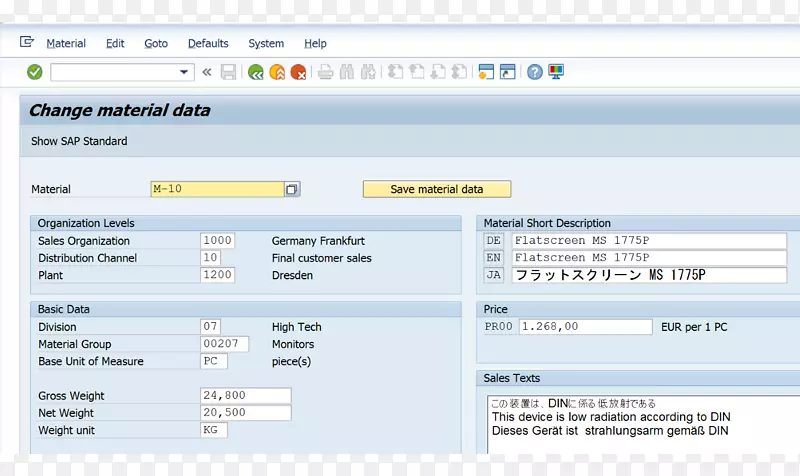Open the command field dropdown arrow
Screen dimensions: 800x476
click(184, 72)
